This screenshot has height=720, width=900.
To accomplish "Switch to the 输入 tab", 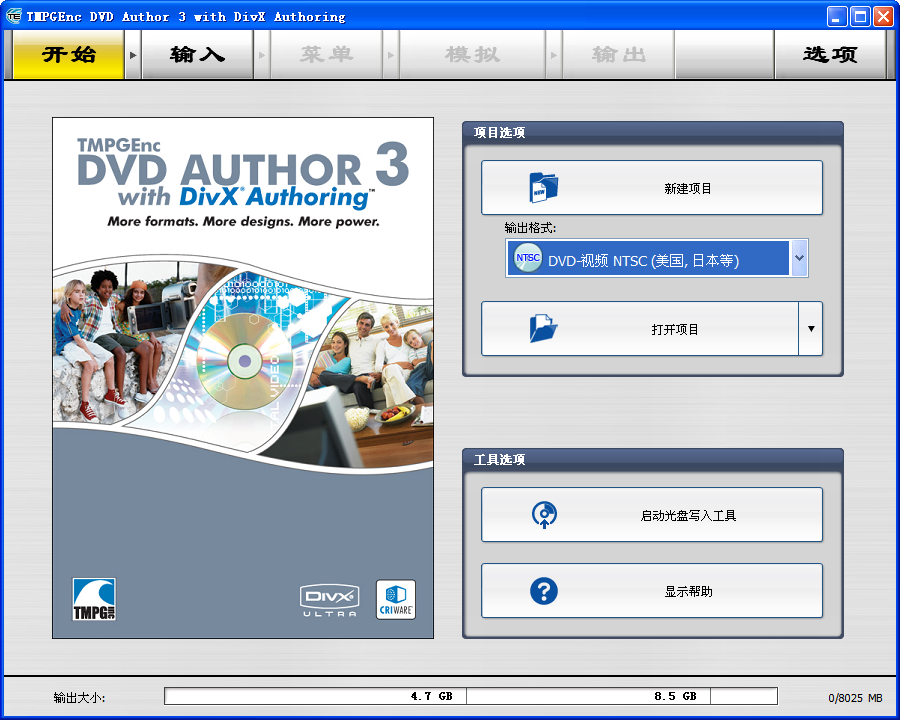I will 197,55.
